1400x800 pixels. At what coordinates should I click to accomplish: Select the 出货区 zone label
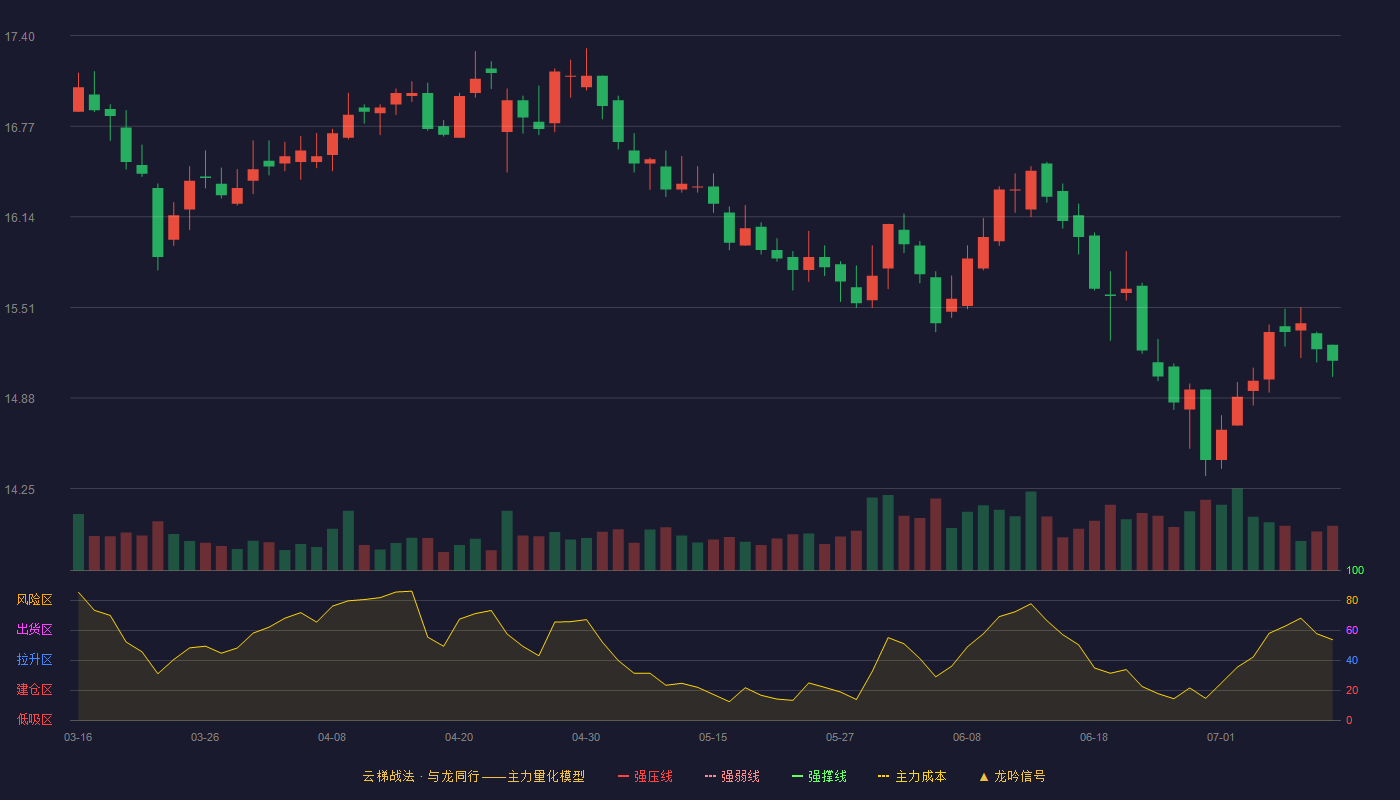[x=34, y=630]
